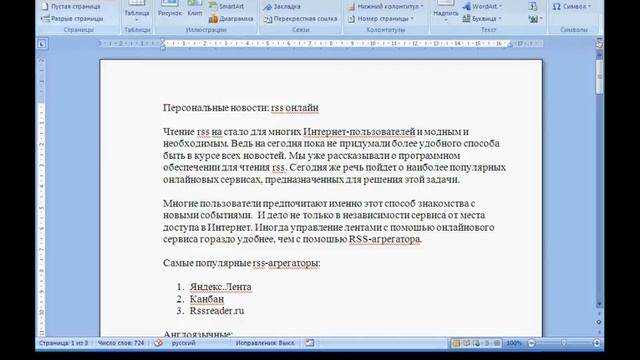
Task: Change the language indicator русский
Action: point(183,343)
